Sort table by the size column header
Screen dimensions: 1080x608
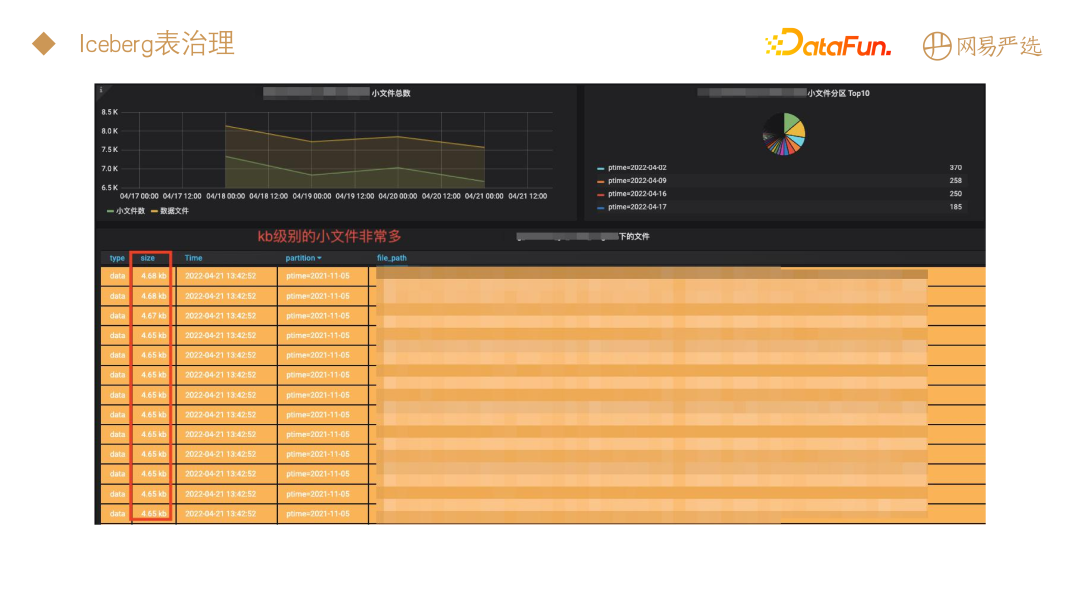[147, 258]
